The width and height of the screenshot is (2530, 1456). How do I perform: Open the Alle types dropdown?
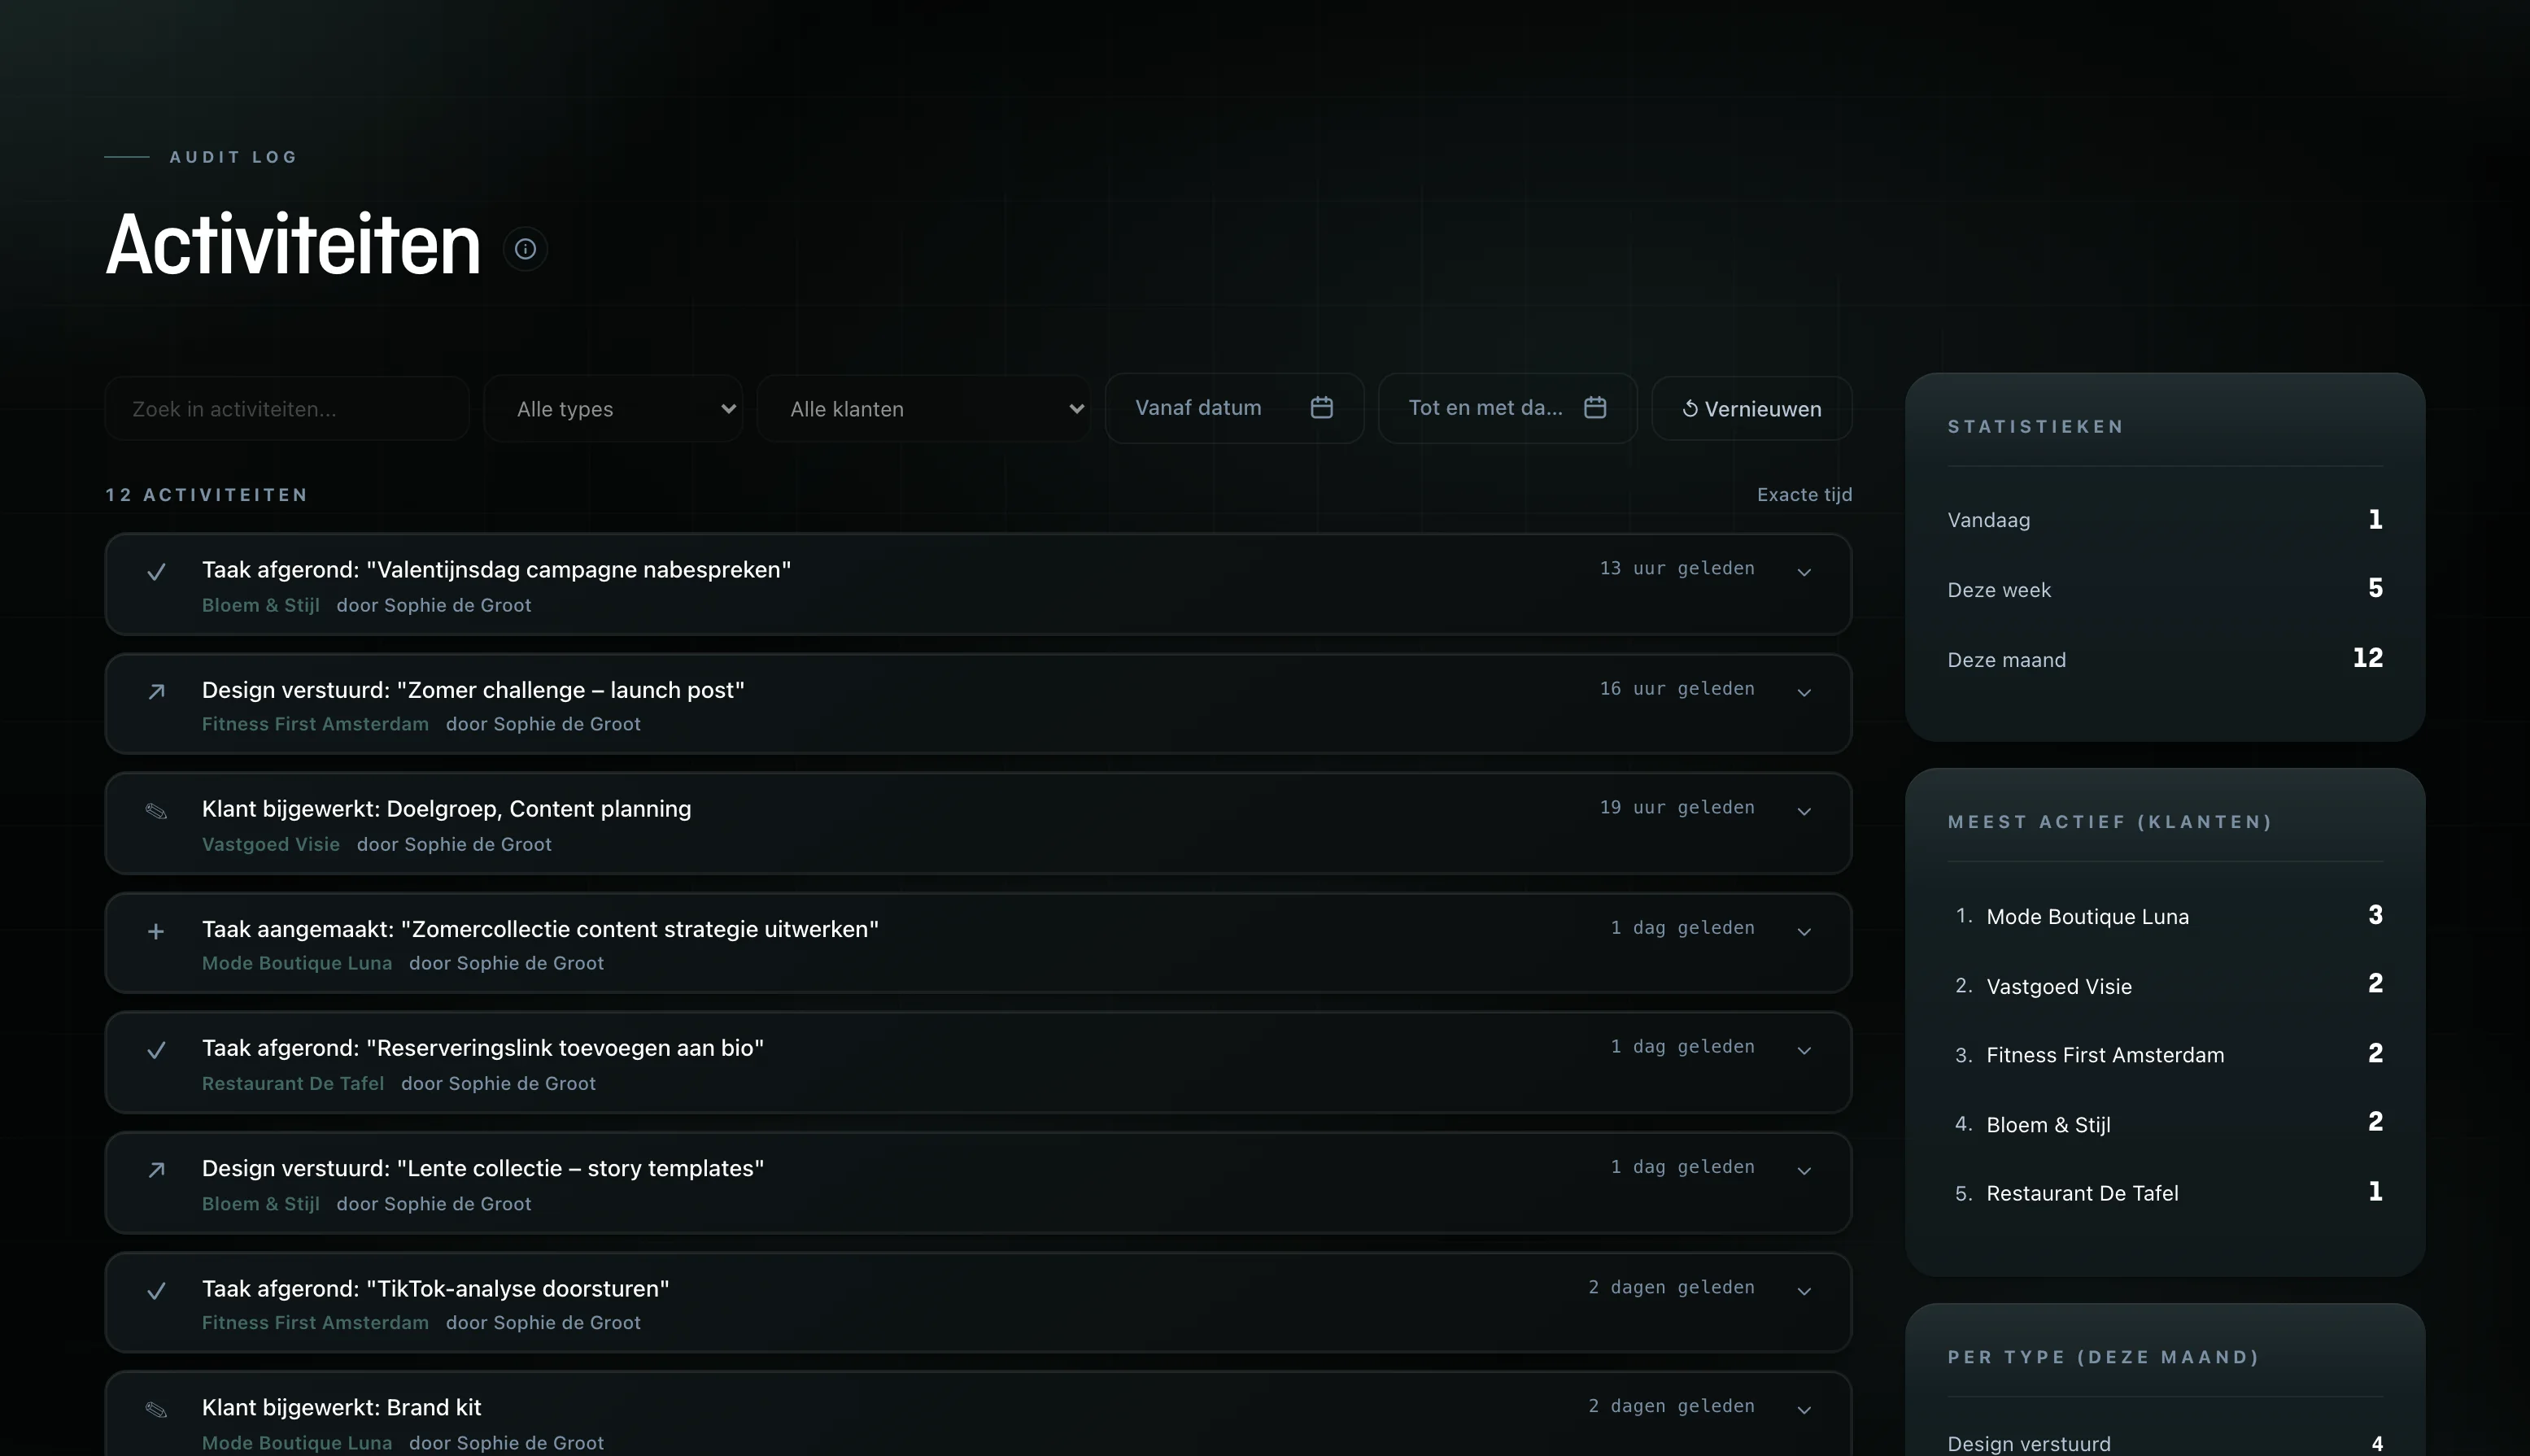[613, 409]
